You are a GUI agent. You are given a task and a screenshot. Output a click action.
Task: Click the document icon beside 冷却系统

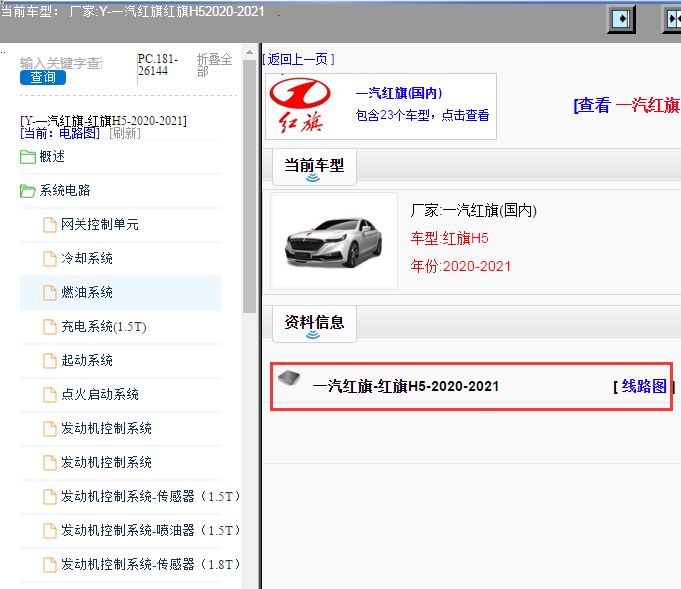click(50, 259)
